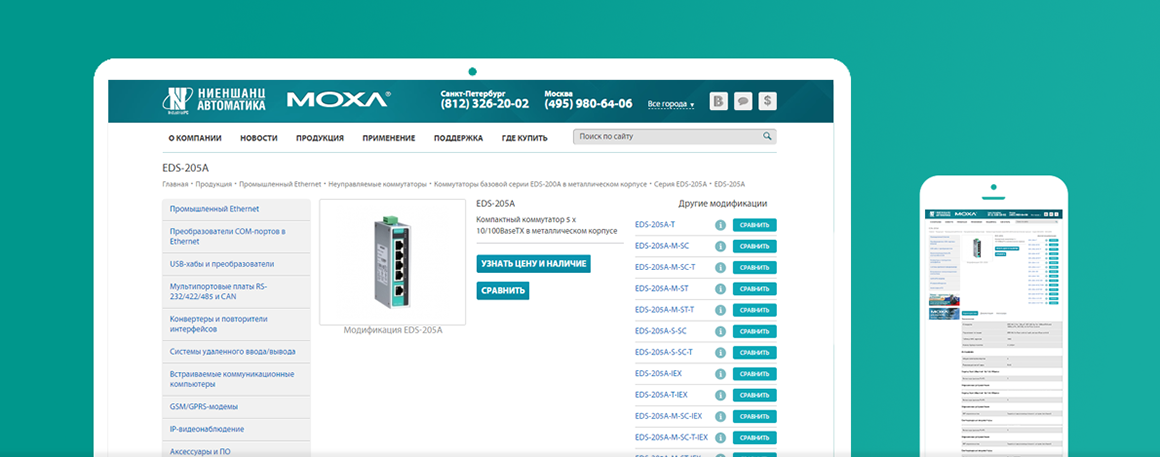Click the Серия EDS-205A breadcrumb link
This screenshot has width=1160, height=457.
(x=681, y=183)
